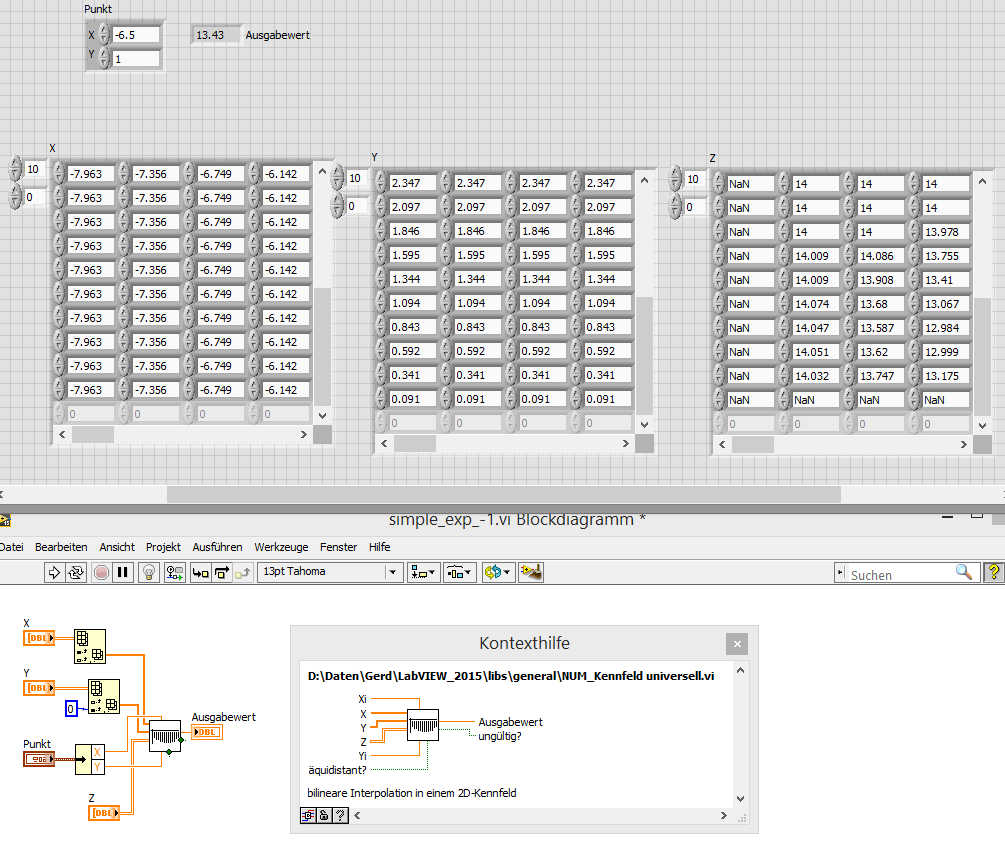Click the Retain Wire Values icon
1005x845 pixels.
[175, 572]
